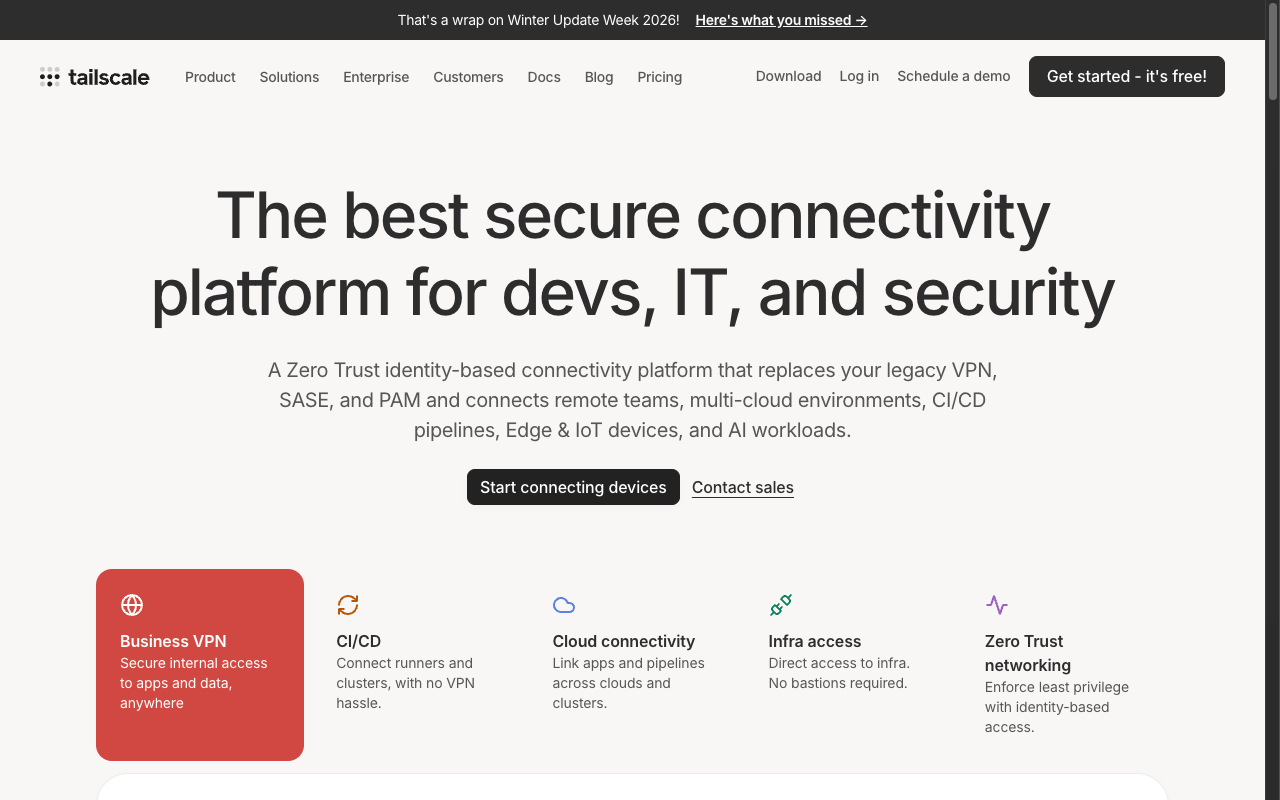Viewport: 1280px width, 800px height.
Task: Click Log in
Action: coord(859,76)
